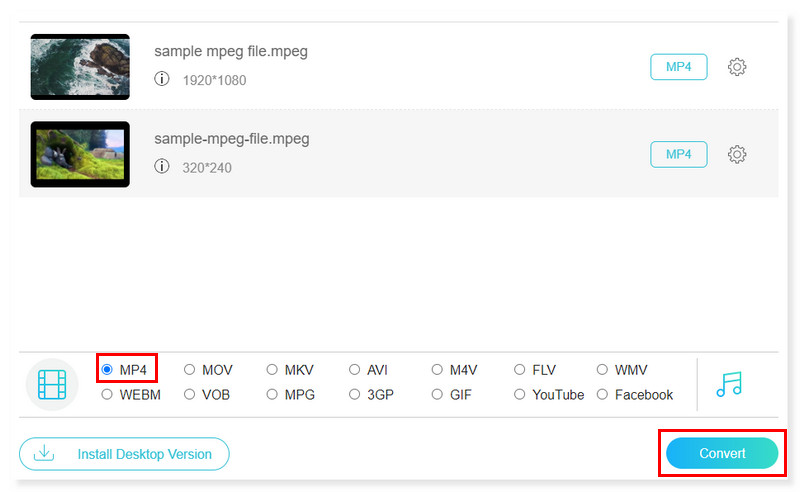
Task: Open settings gear for sample mpeg file.mpeg
Action: tap(737, 67)
